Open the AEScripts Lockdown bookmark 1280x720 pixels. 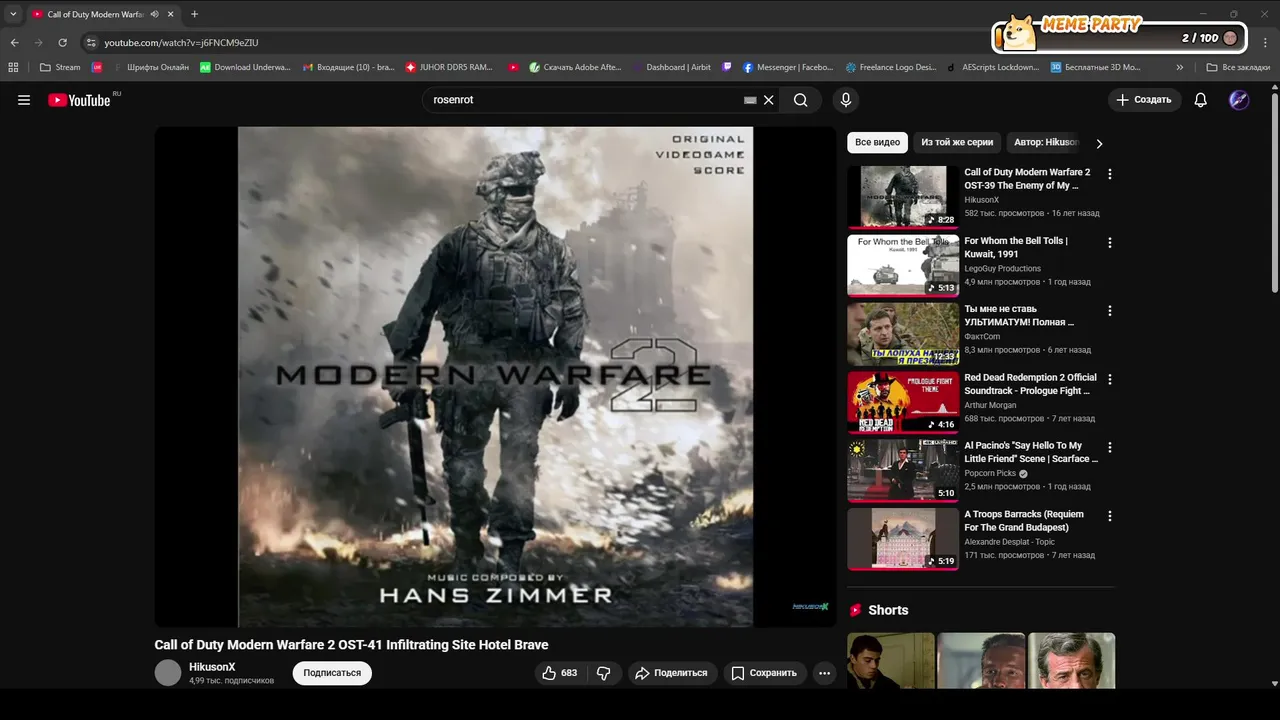pos(993,67)
